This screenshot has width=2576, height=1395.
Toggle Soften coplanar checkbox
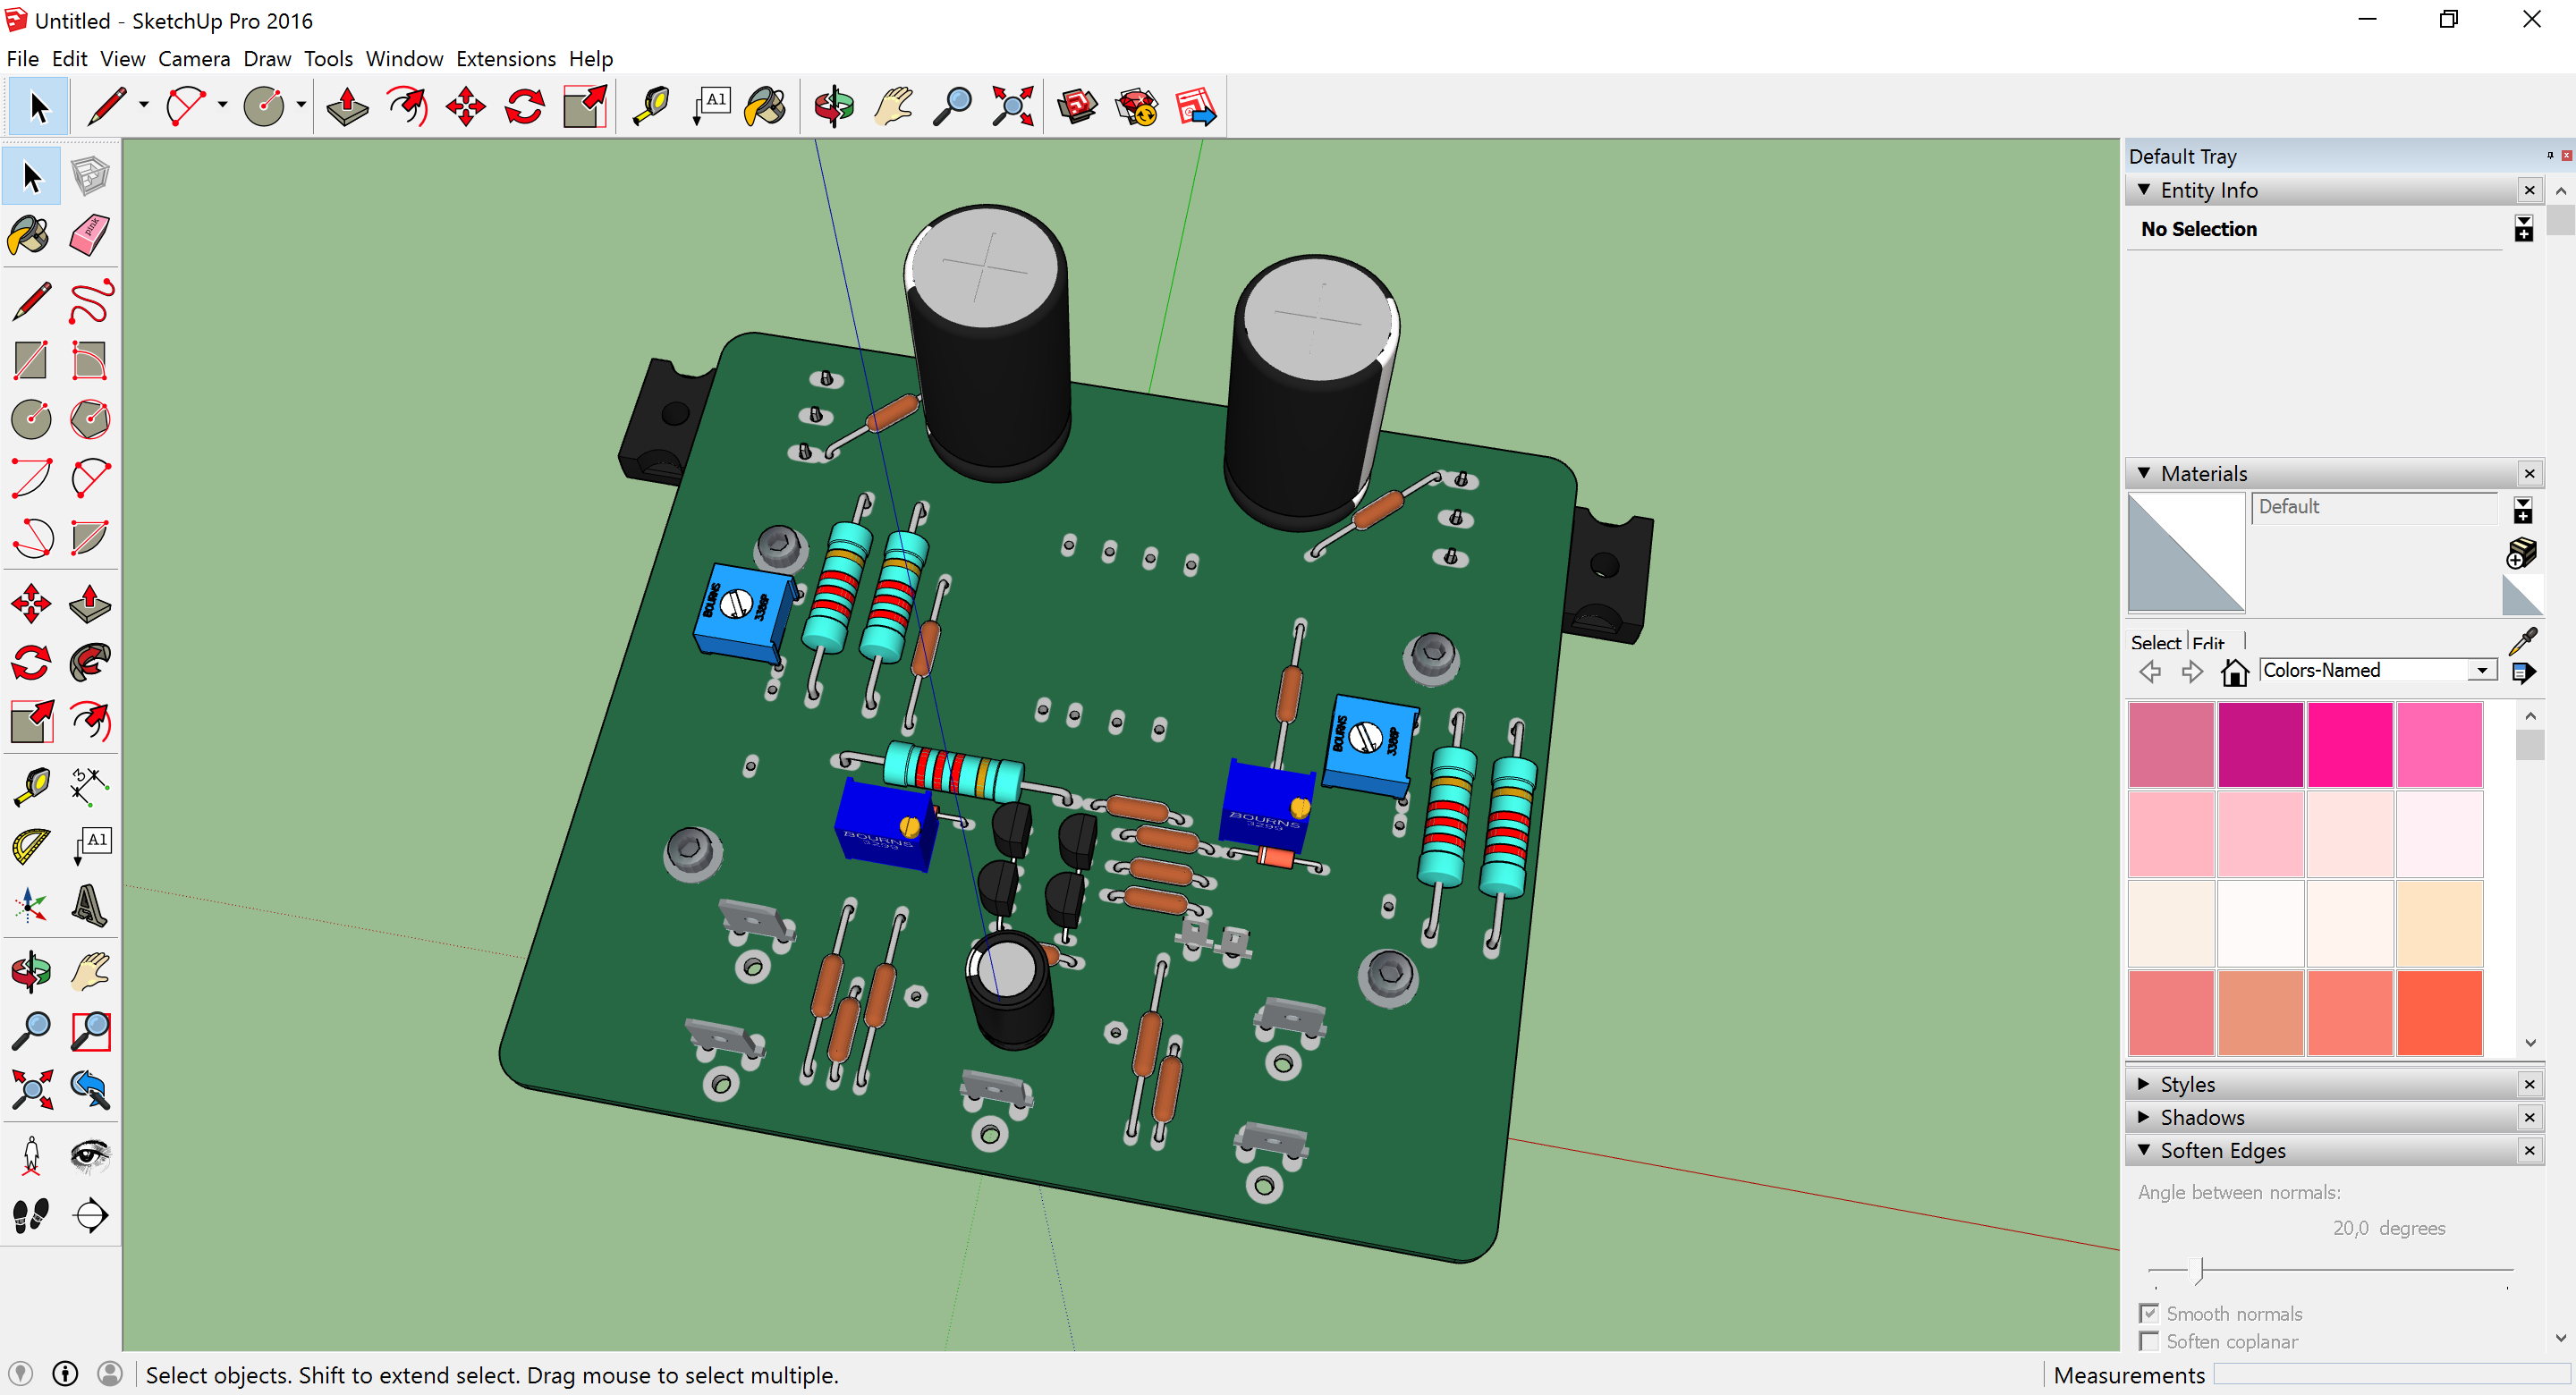2148,1341
